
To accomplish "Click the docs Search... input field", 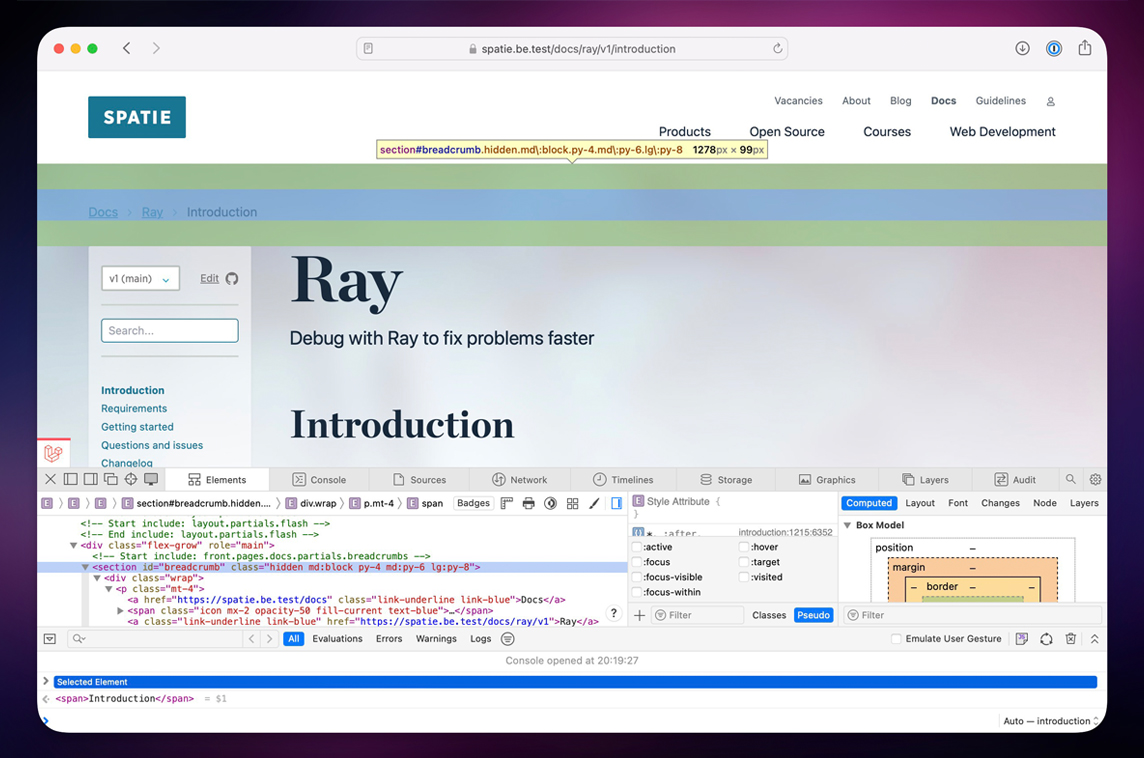I will tap(170, 330).
